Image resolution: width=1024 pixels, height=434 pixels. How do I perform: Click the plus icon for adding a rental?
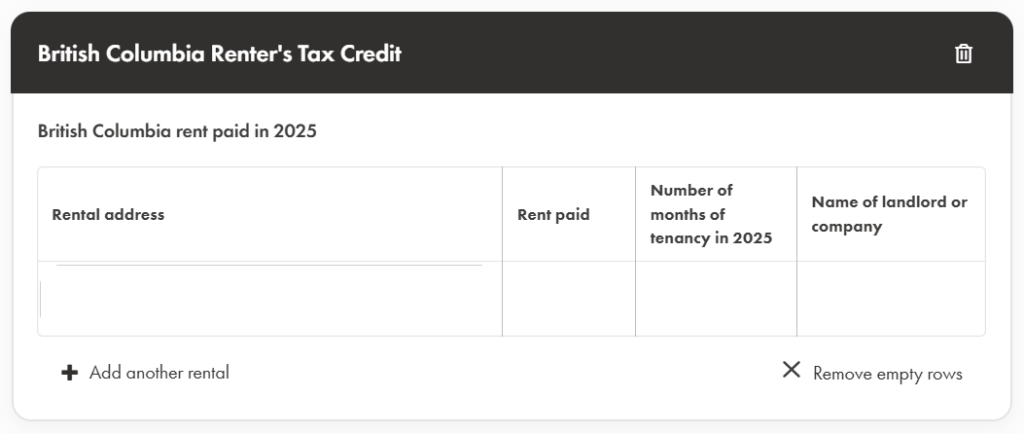coord(69,373)
